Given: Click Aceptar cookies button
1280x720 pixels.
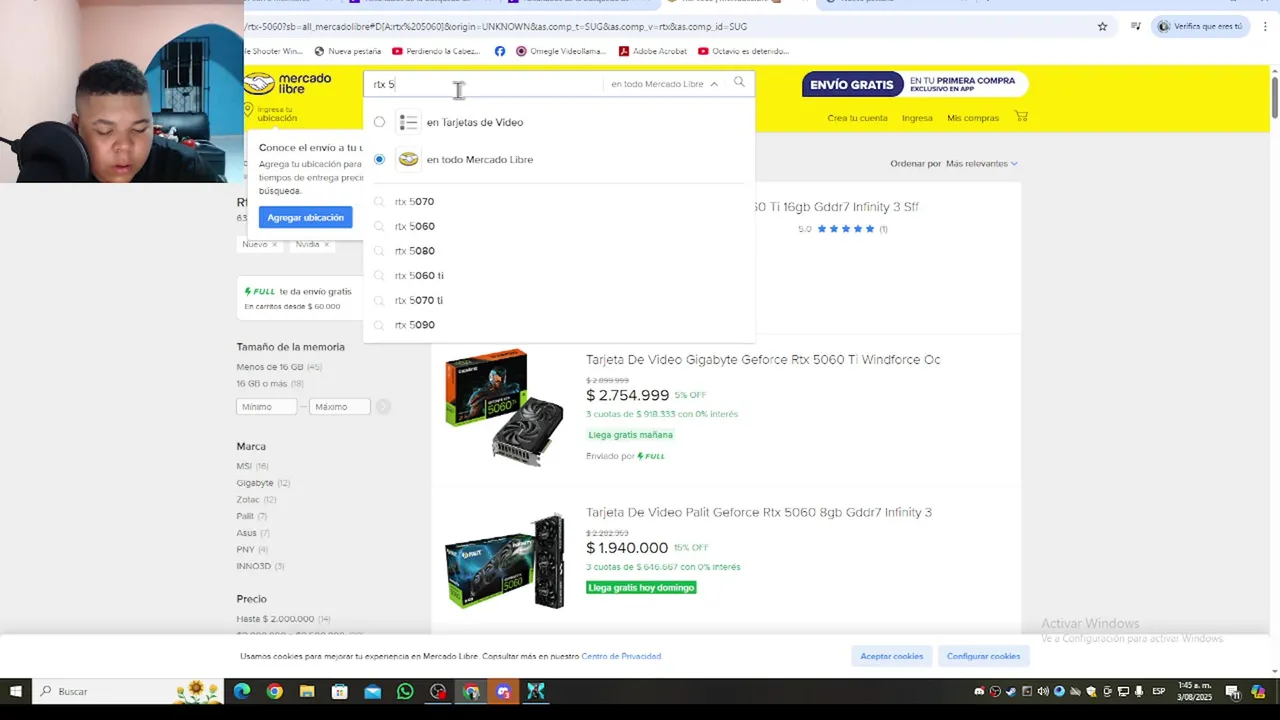Looking at the screenshot, I should pyautogui.click(x=891, y=656).
